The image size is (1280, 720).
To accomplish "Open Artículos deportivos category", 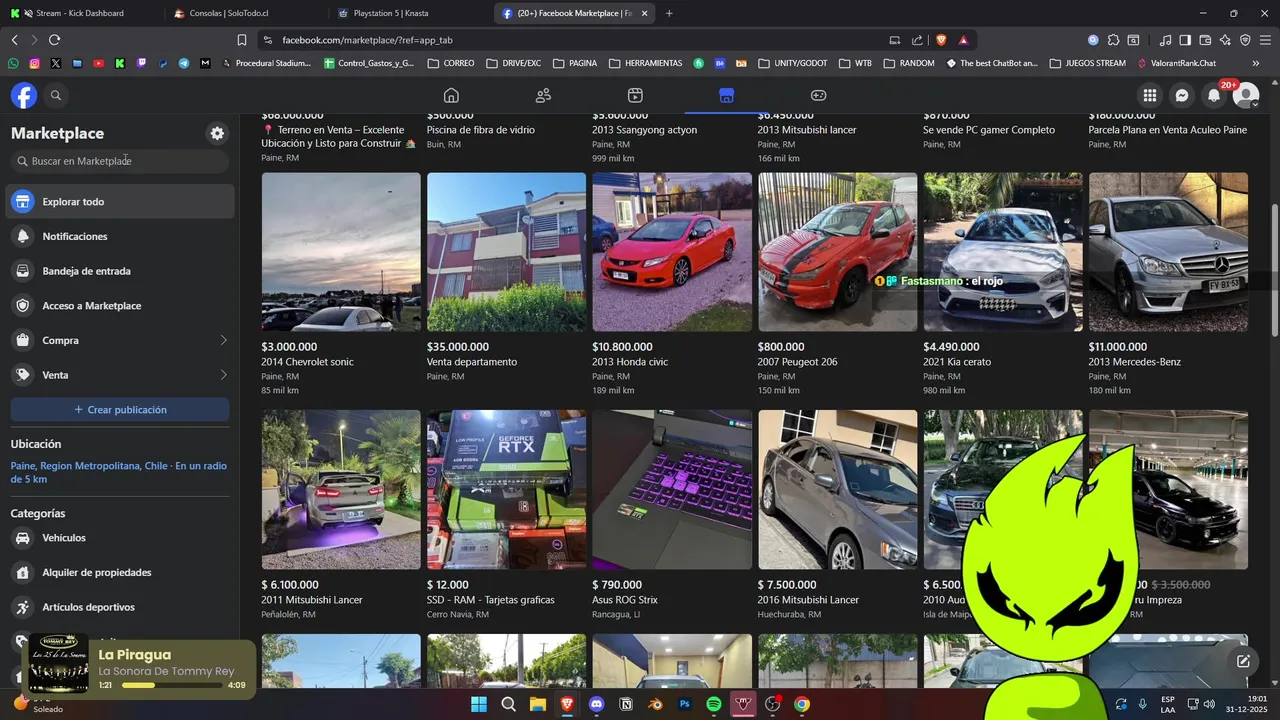I will 120,607.
